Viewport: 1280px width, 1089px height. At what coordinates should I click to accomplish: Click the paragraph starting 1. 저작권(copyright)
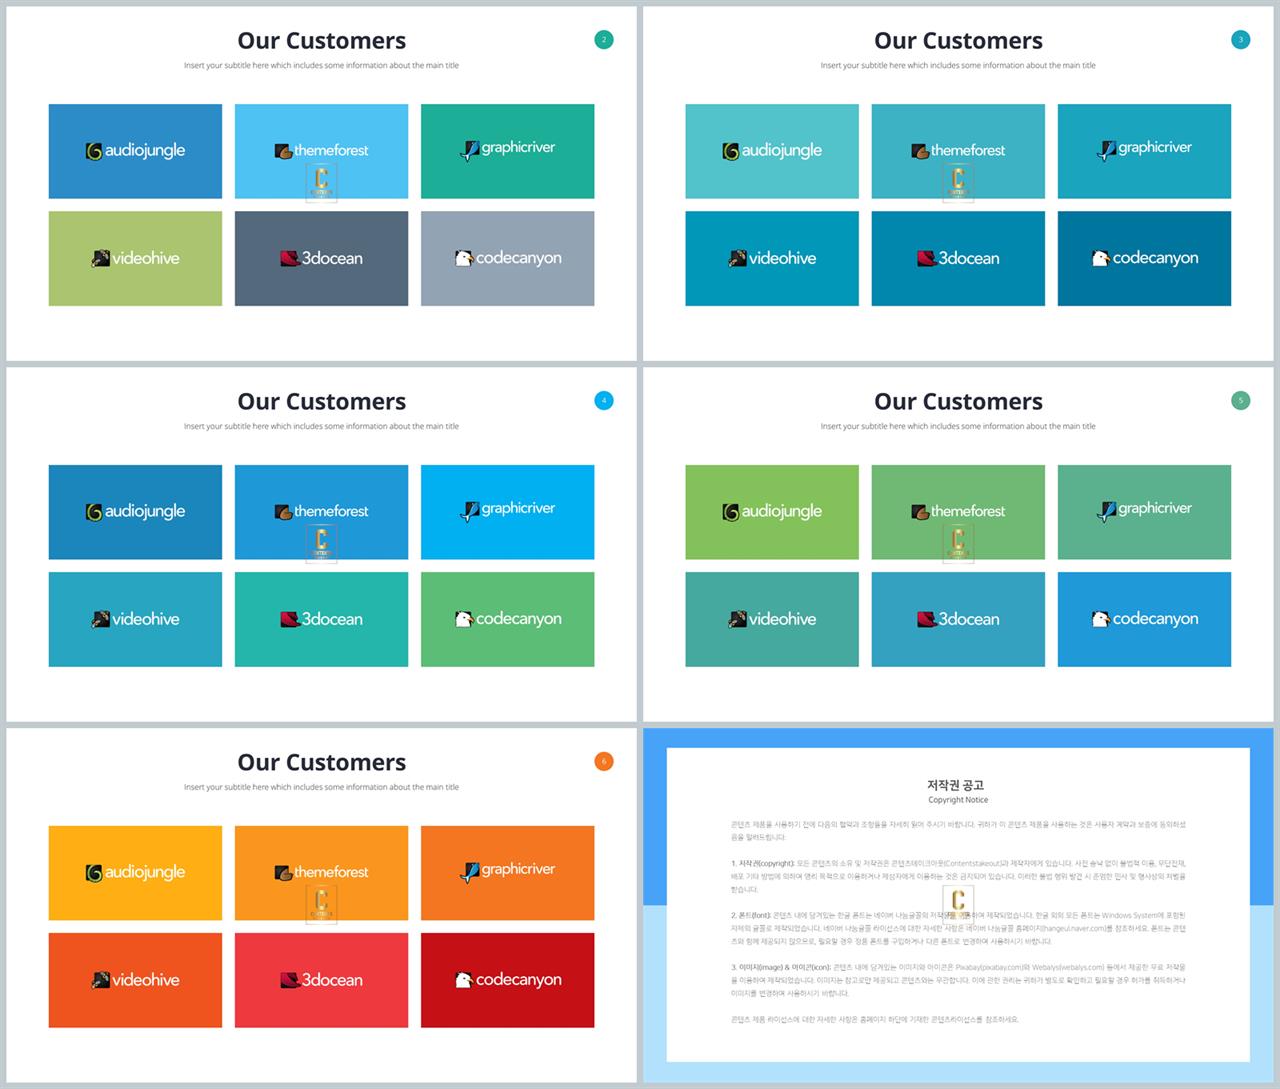tap(958, 876)
